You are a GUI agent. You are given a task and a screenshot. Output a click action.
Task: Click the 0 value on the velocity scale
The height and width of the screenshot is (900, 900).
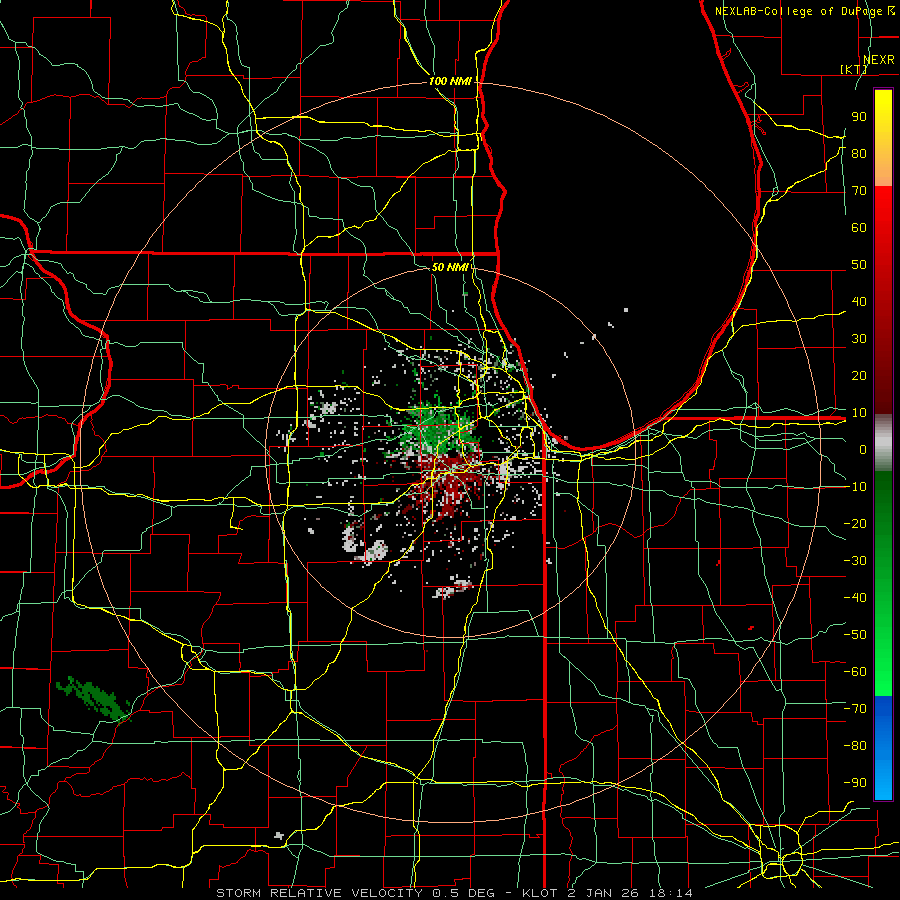pyautogui.click(x=863, y=449)
